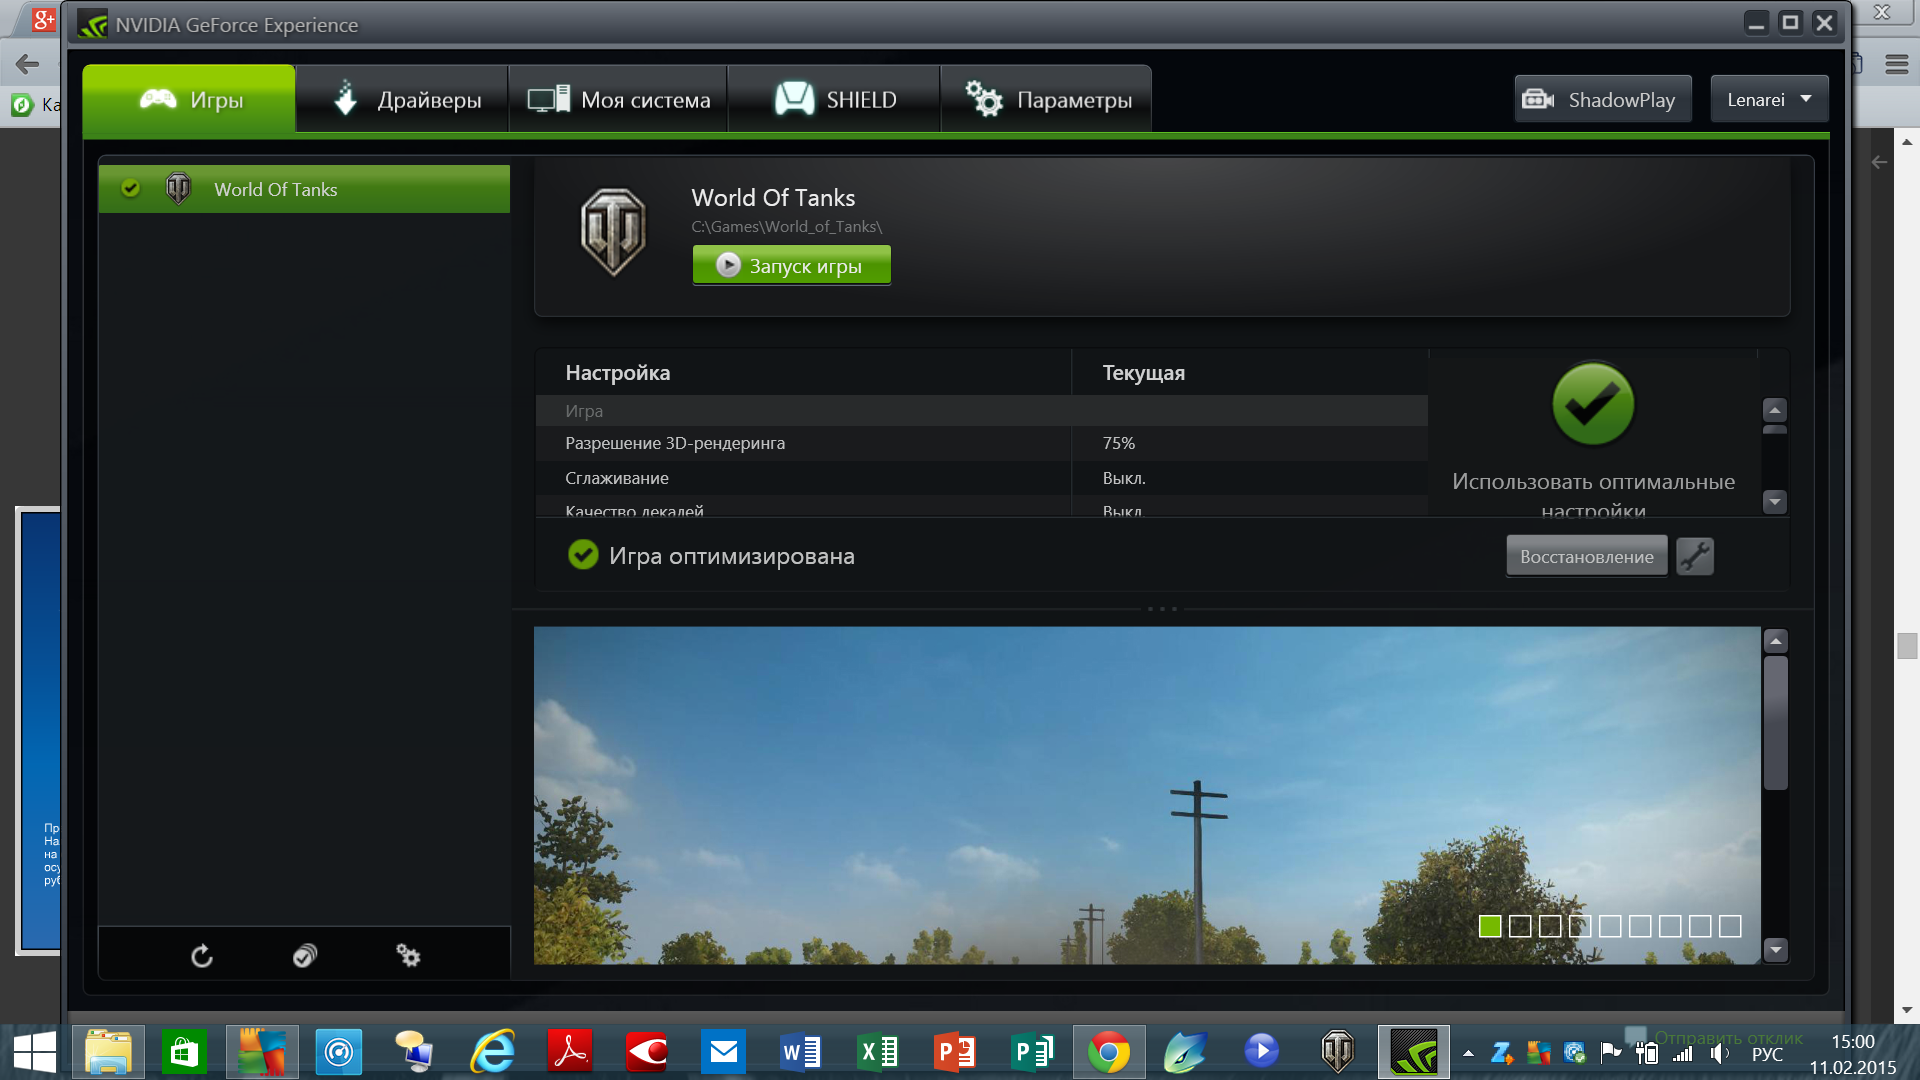Click the settings table scroll down arrow
This screenshot has width=1920, height=1080.
point(1775,501)
